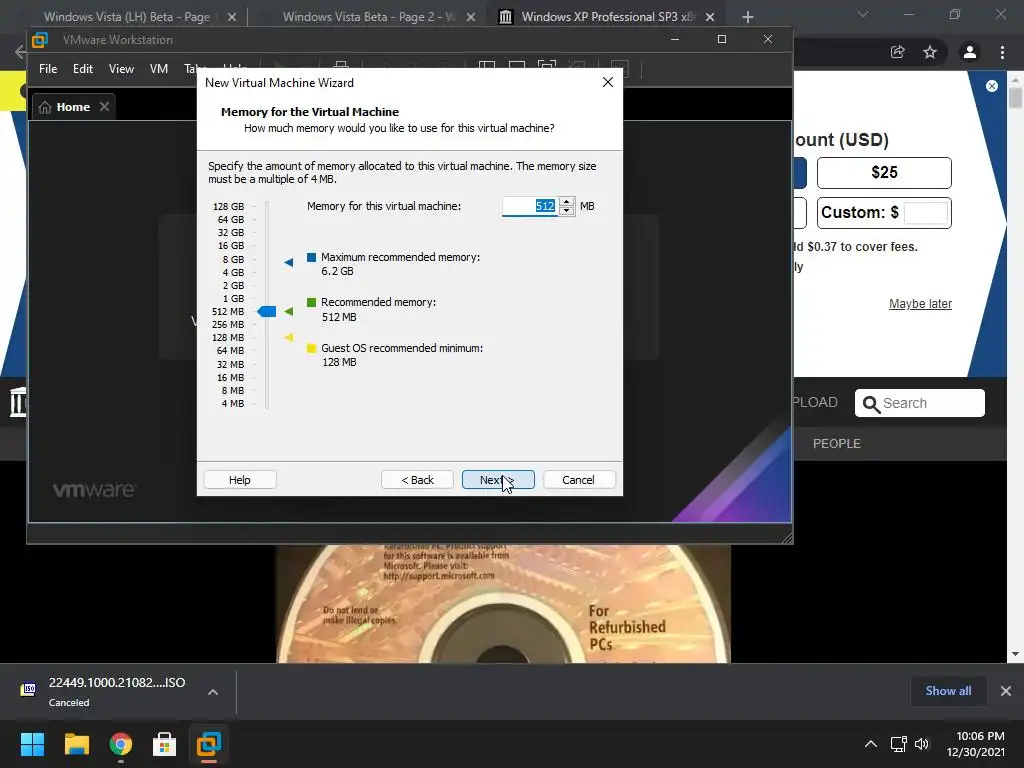Click VMware's full screen toolbar icon

point(547,66)
